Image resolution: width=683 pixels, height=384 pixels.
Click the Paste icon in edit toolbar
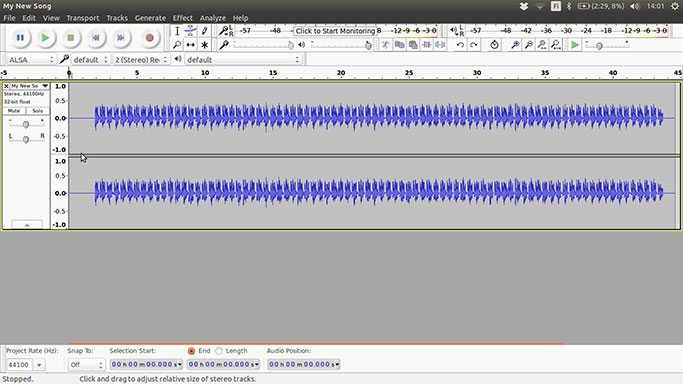click(x=413, y=45)
